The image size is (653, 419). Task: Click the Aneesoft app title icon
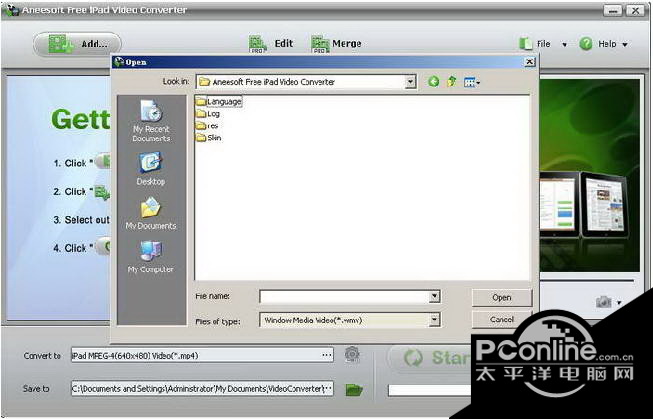[11, 10]
